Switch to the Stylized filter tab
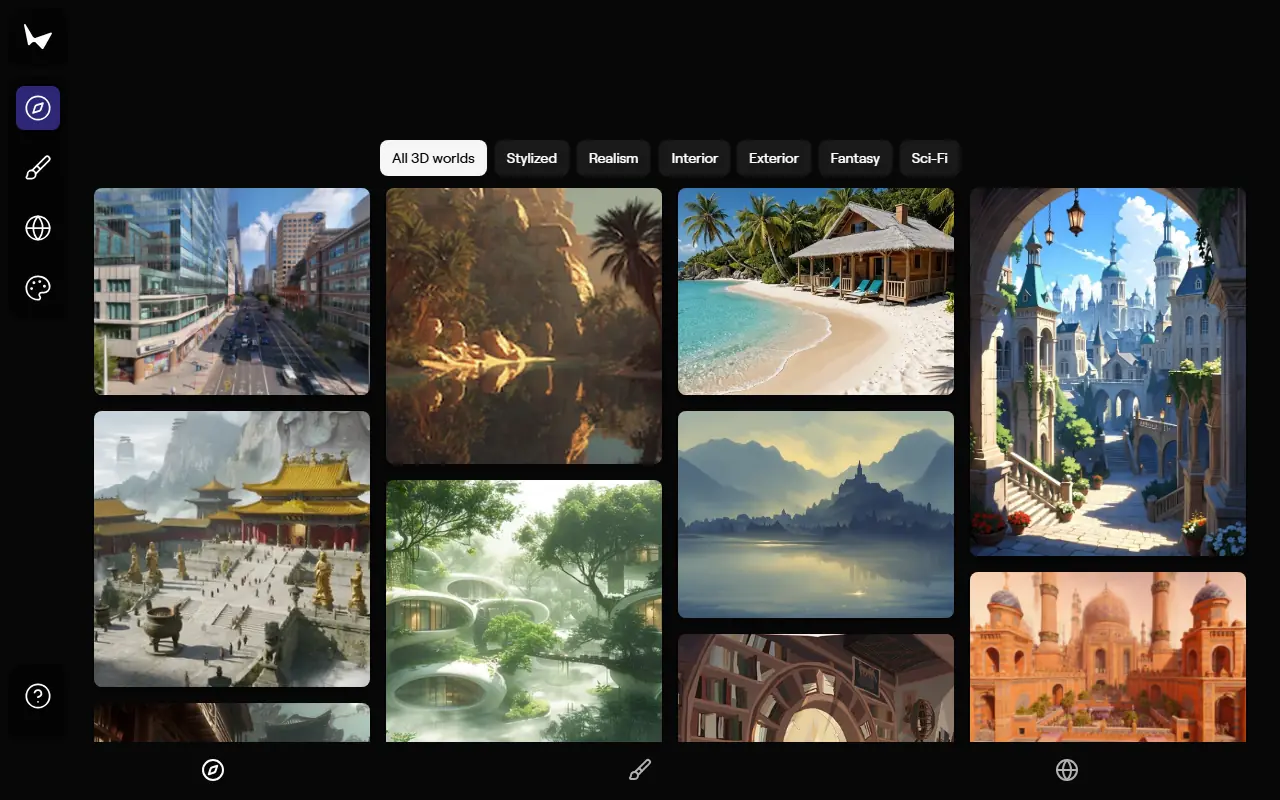Viewport: 1280px width, 800px height. click(532, 158)
